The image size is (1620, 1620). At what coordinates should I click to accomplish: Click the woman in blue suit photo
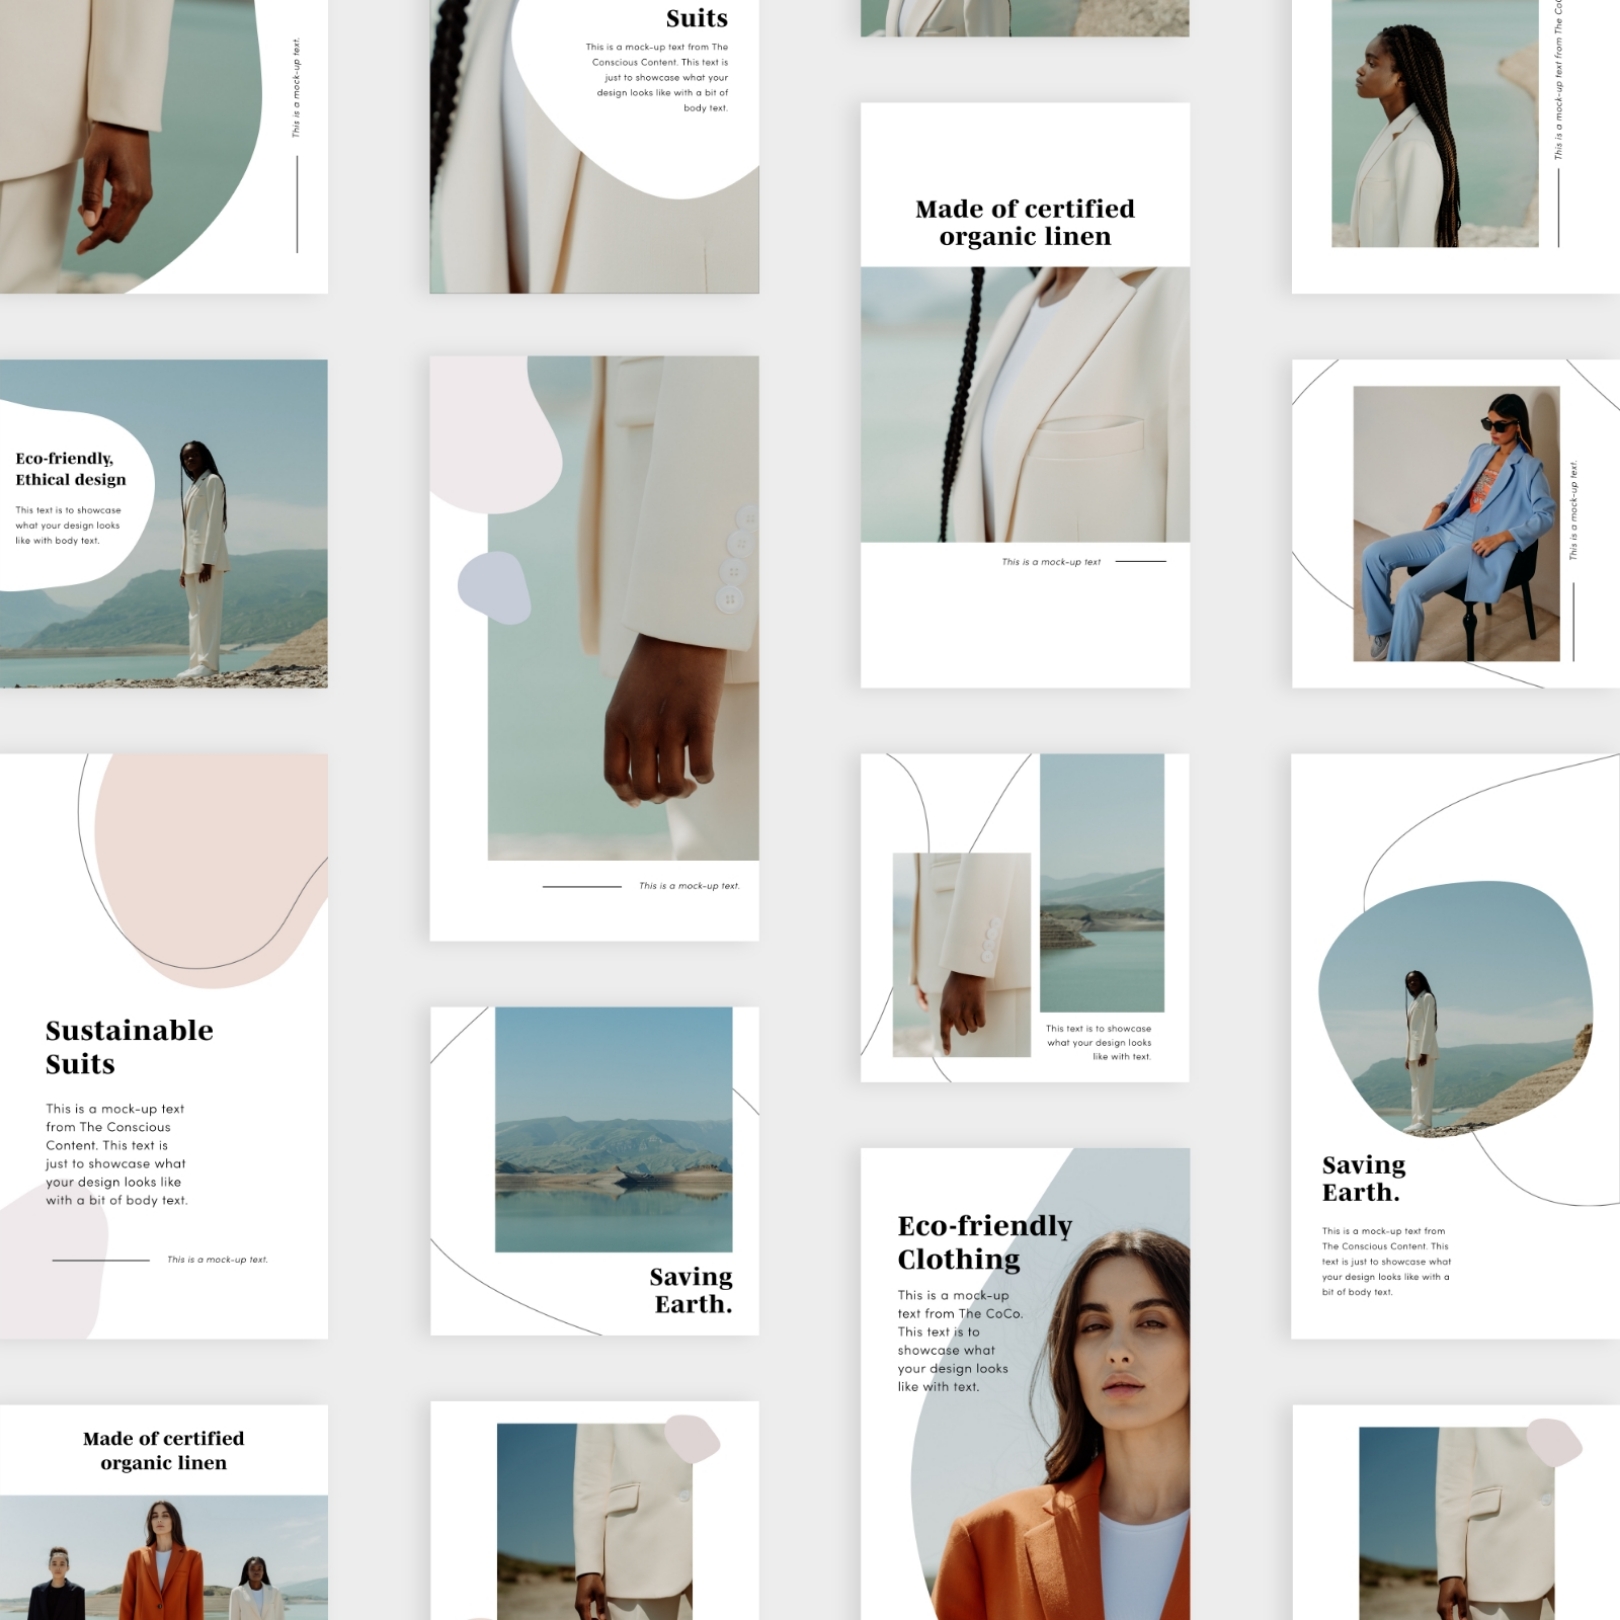point(1455,523)
